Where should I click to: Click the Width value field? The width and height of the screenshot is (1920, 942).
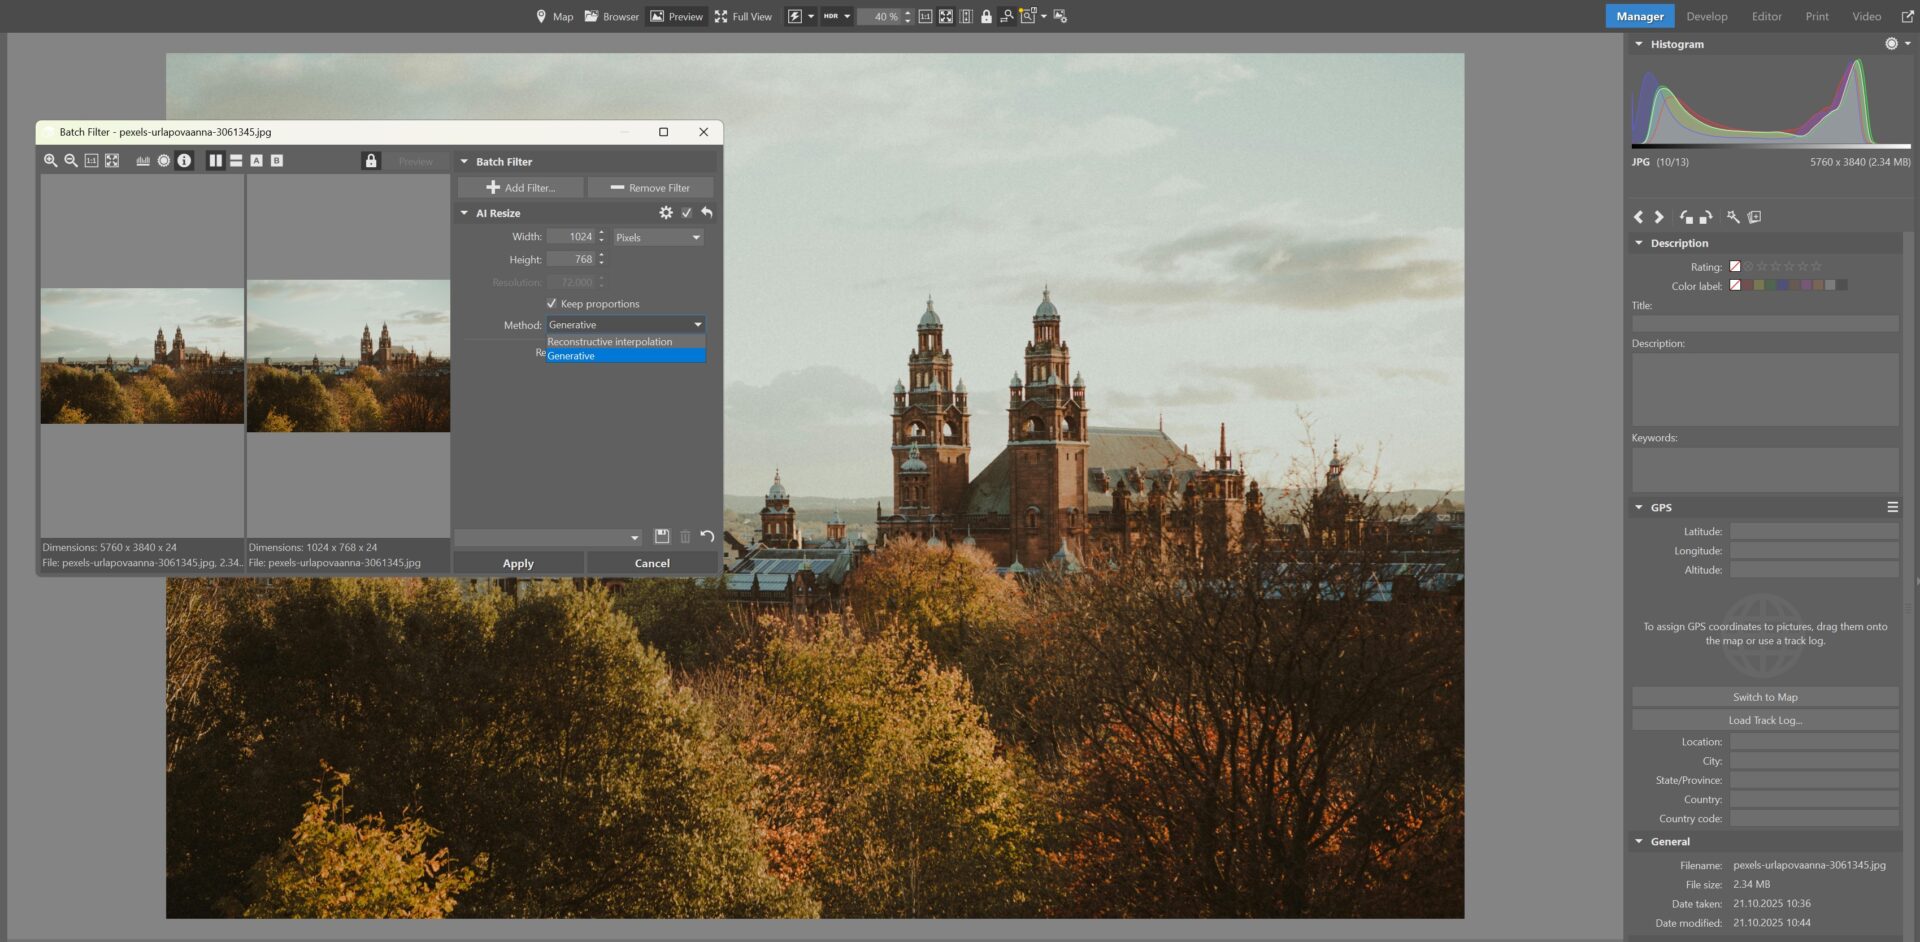click(571, 237)
